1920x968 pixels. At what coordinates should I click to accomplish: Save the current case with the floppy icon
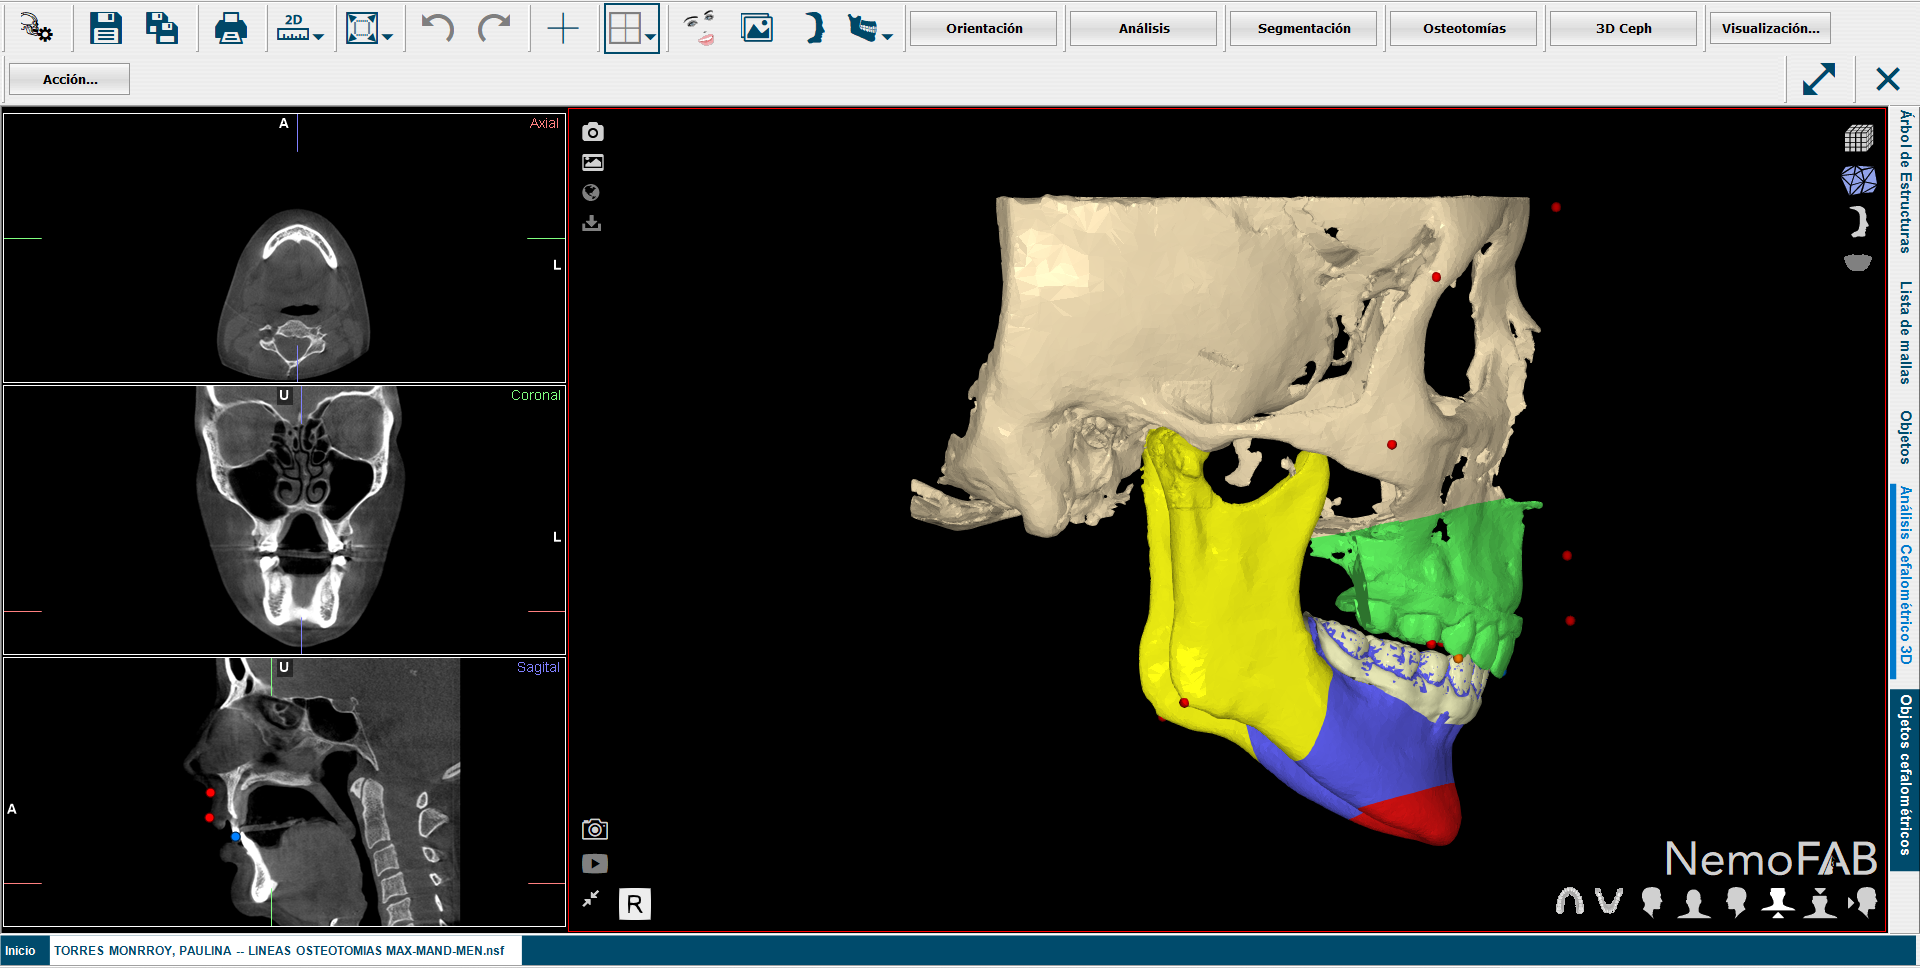(x=105, y=28)
